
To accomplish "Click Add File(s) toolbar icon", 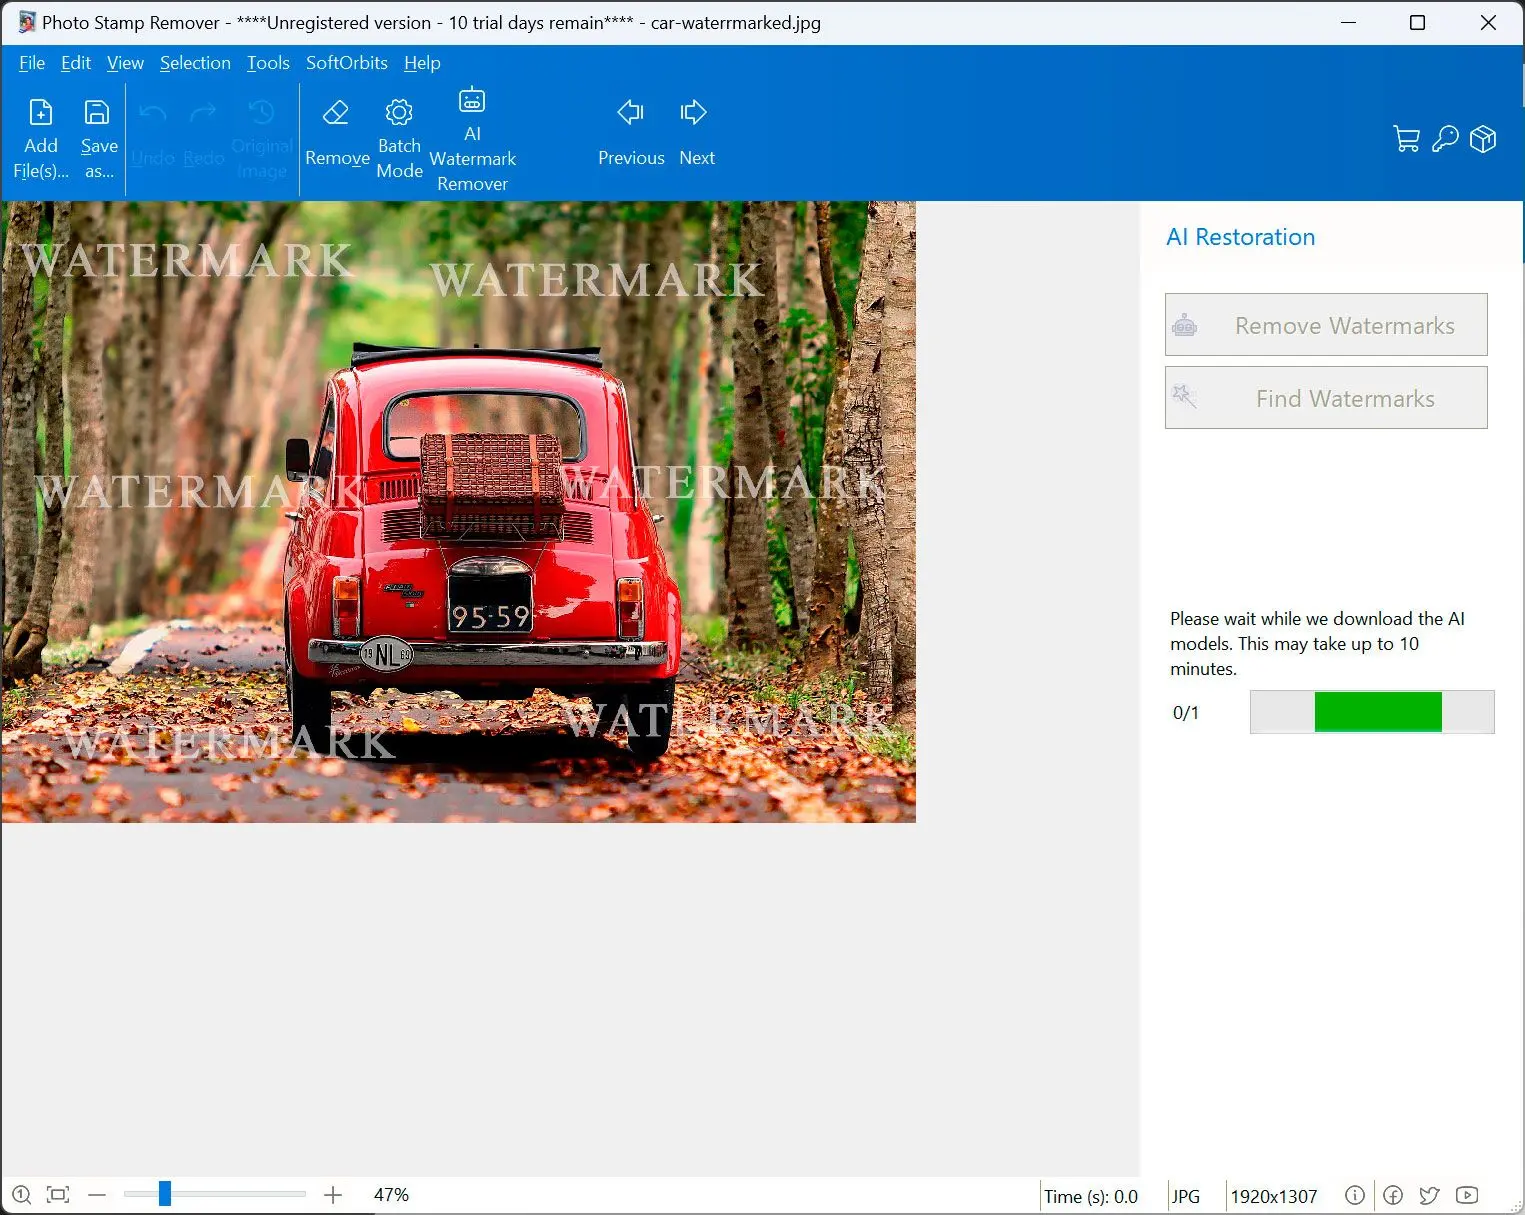I will [x=41, y=112].
